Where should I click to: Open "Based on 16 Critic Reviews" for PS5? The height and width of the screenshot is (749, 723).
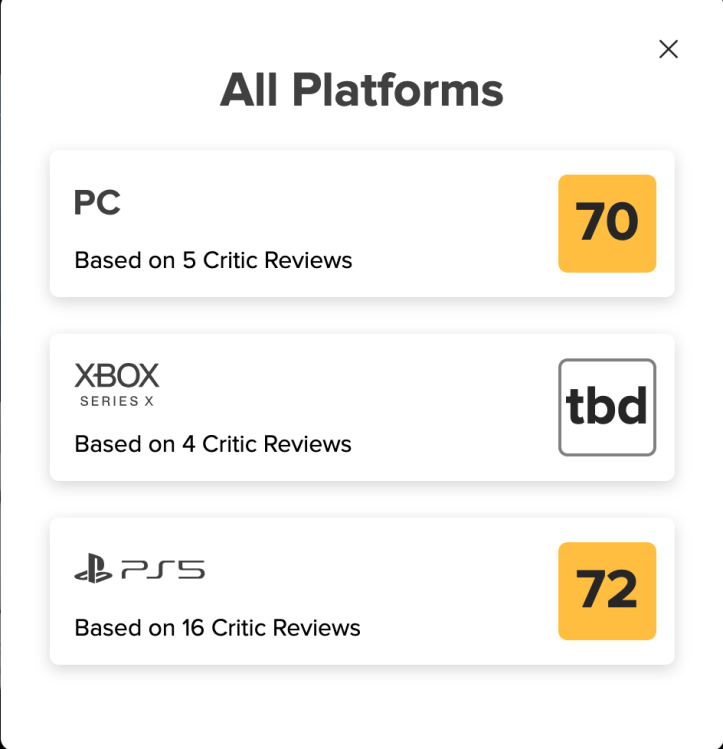pyautogui.click(x=217, y=628)
